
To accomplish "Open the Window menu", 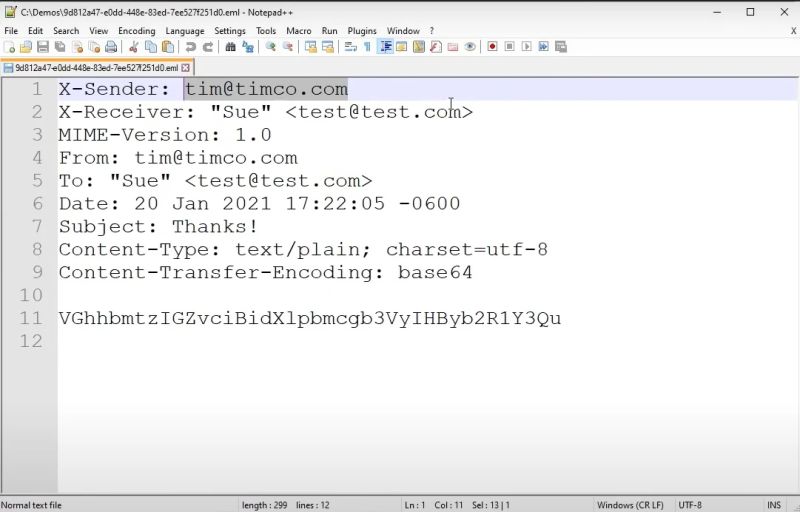I will coord(403,31).
